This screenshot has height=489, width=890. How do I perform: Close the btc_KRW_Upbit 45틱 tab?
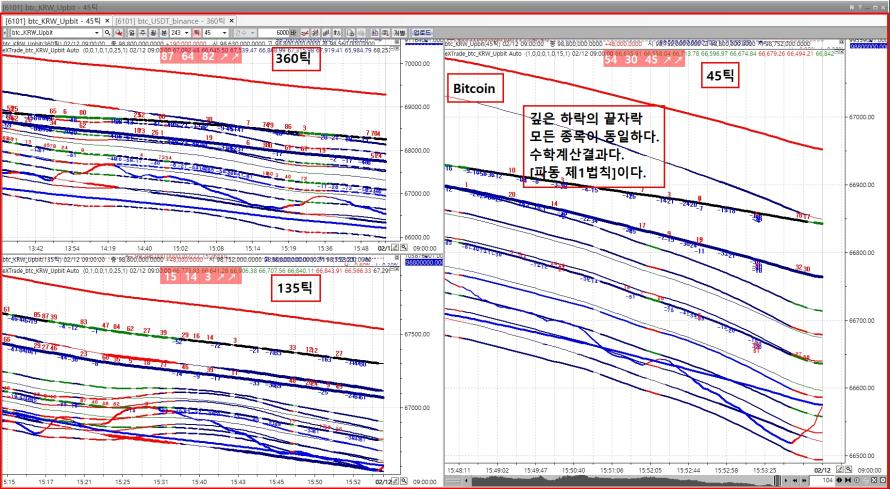click(107, 20)
